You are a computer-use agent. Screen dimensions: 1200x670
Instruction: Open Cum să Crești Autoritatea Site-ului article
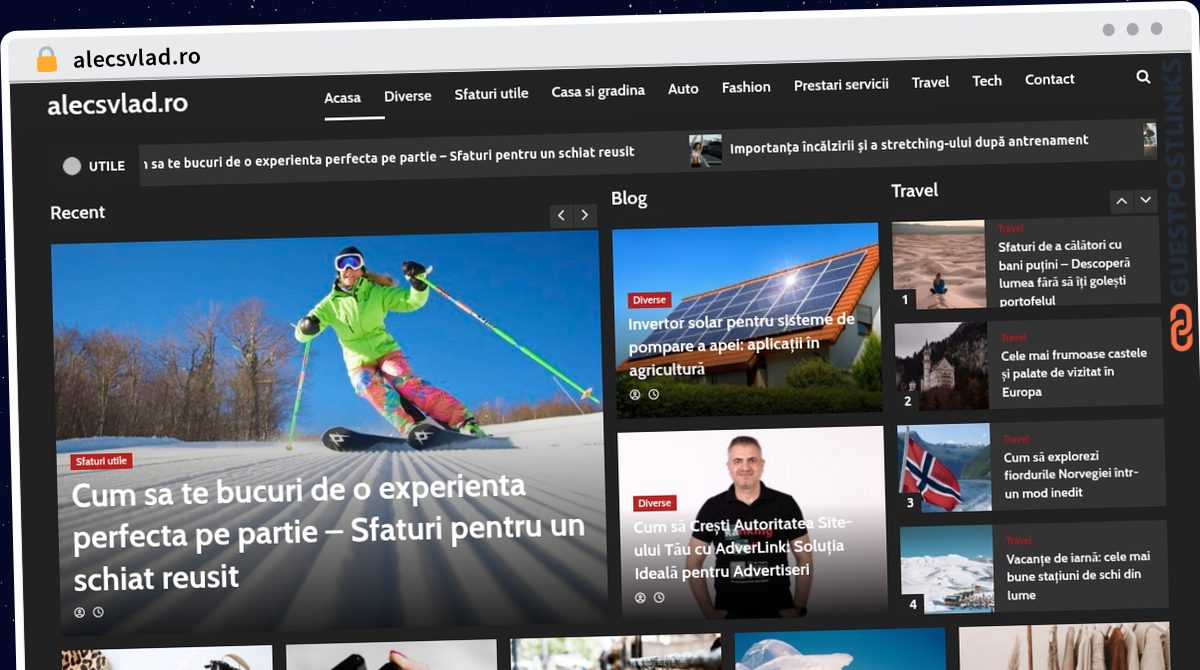coord(743,549)
